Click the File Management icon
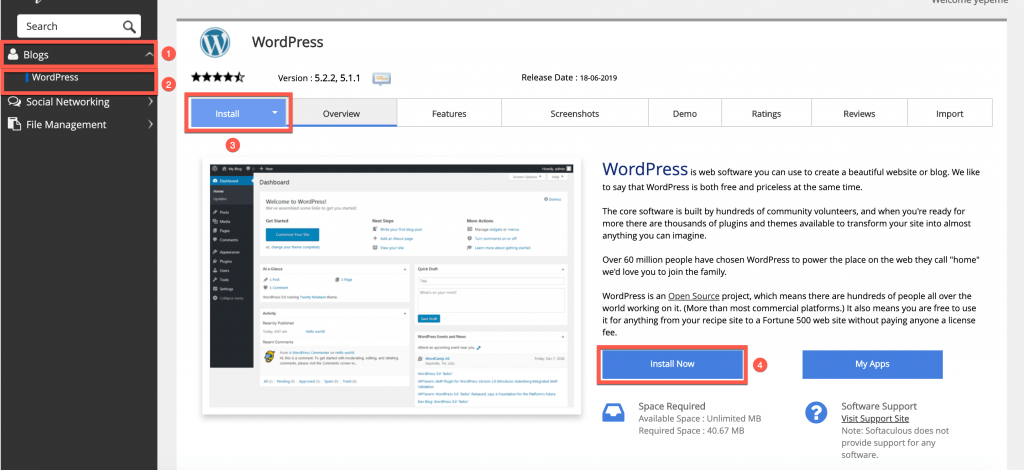 (15, 125)
